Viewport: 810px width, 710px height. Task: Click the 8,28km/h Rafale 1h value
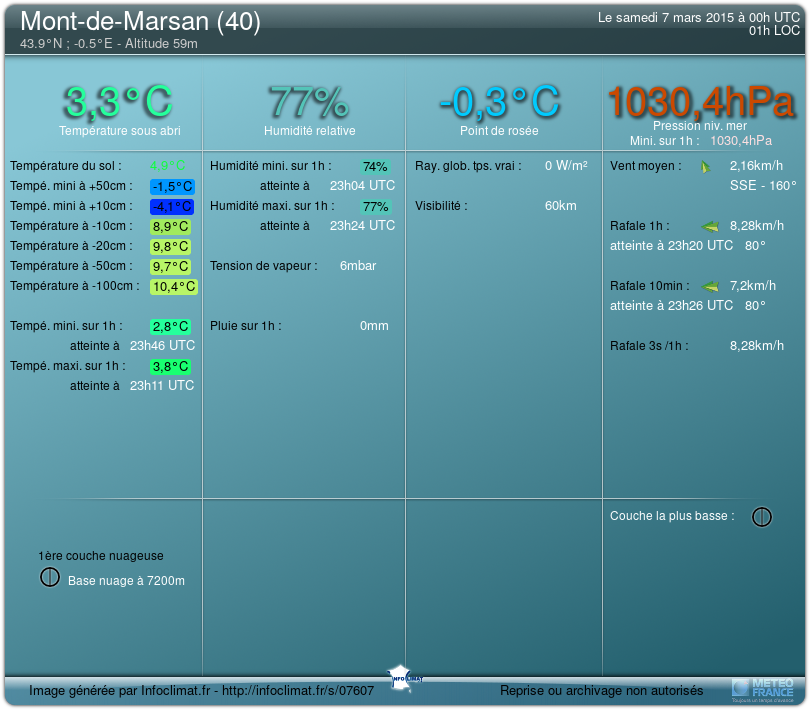pos(757,226)
